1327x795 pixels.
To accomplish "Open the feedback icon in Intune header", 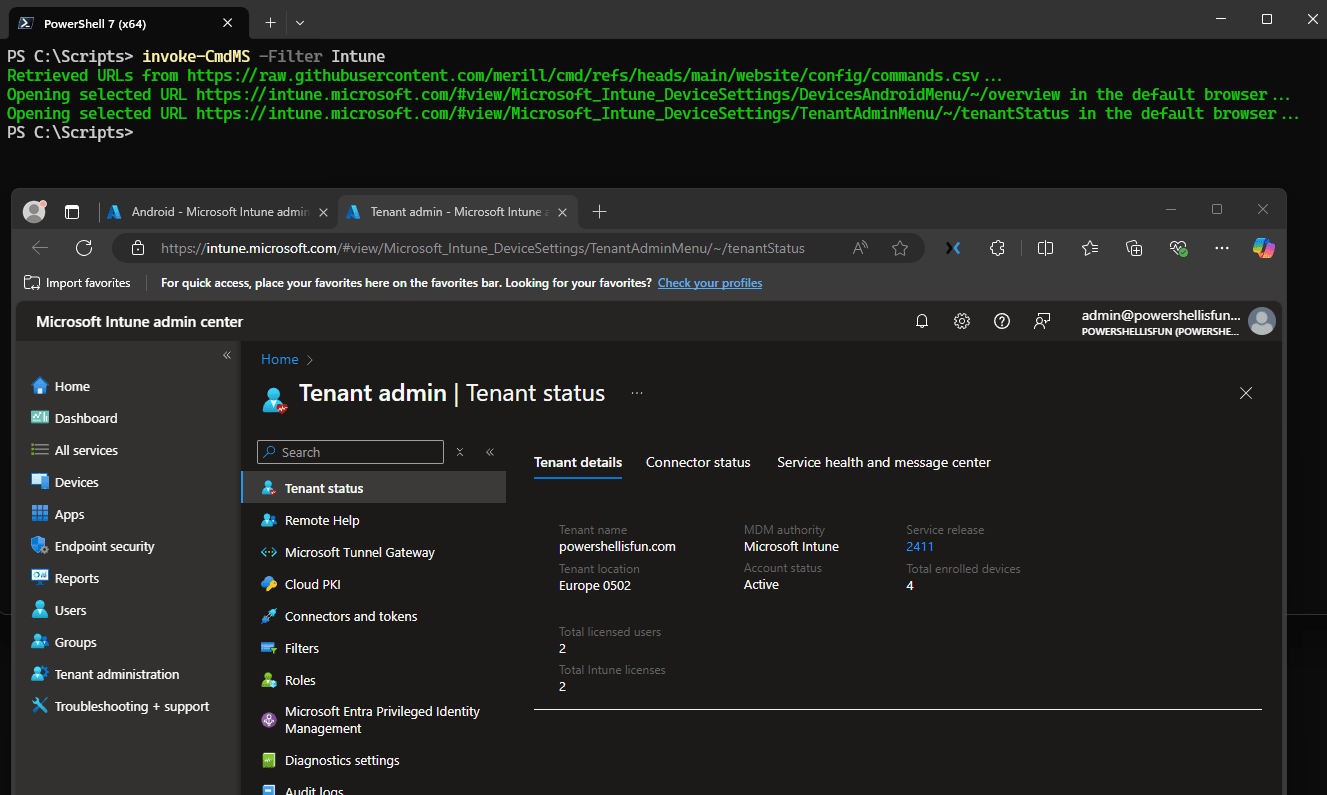I will 1042,321.
